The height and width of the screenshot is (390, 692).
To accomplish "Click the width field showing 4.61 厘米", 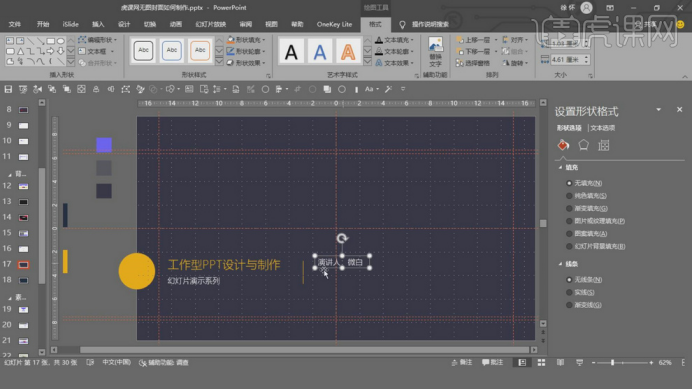I will pos(567,60).
